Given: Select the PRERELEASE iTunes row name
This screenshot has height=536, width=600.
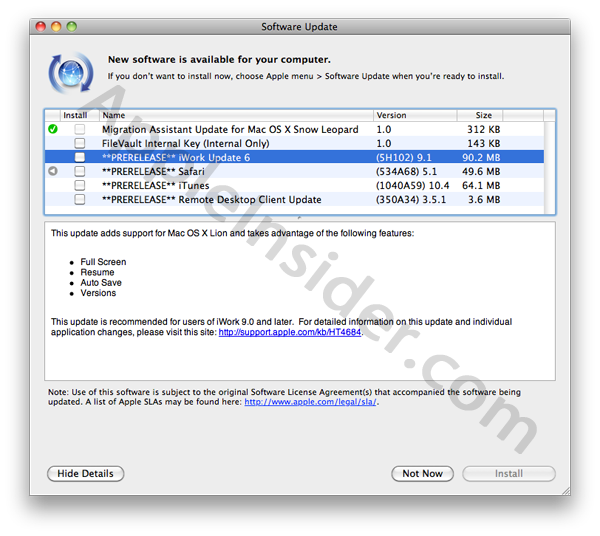Looking at the screenshot, I should pyautogui.click(x=155, y=186).
